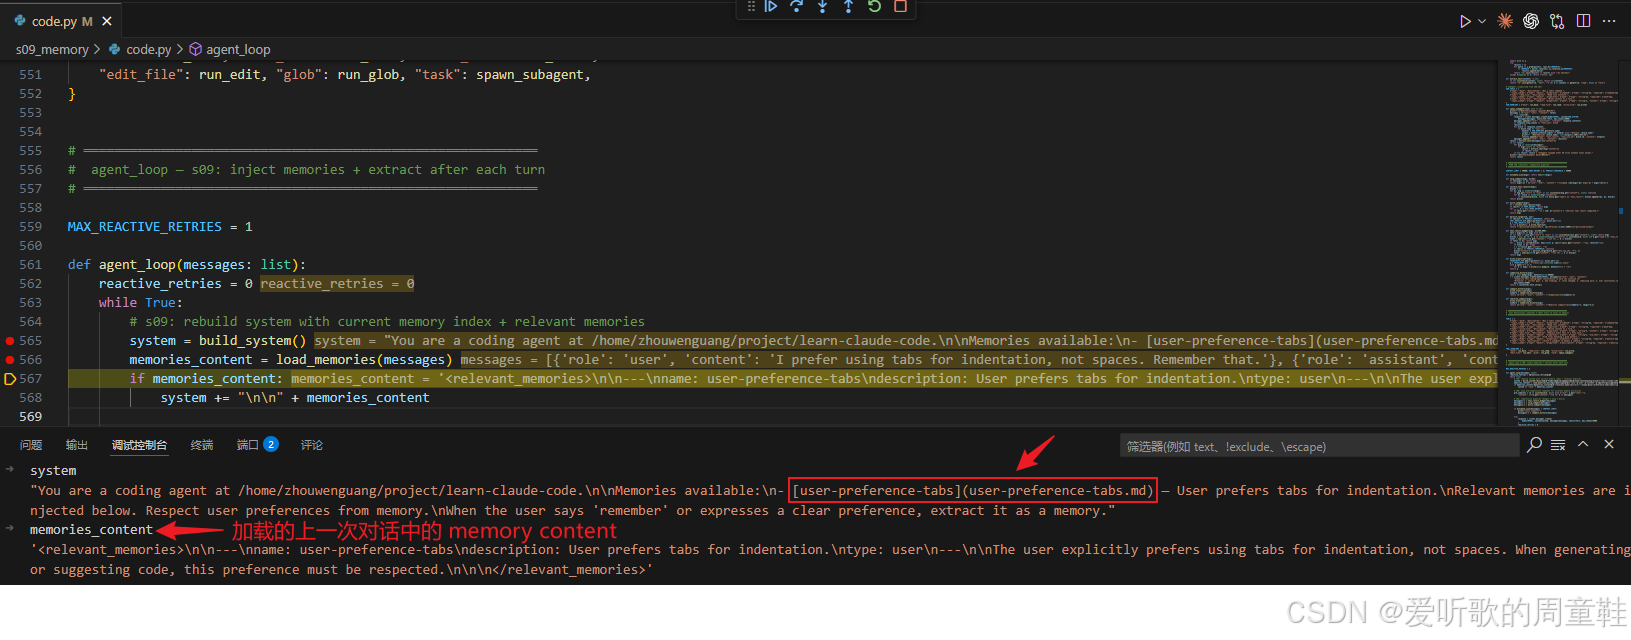The height and width of the screenshot is (640, 1631).
Task: Expand the memories_content output entry arrow
Action: pos(10,529)
